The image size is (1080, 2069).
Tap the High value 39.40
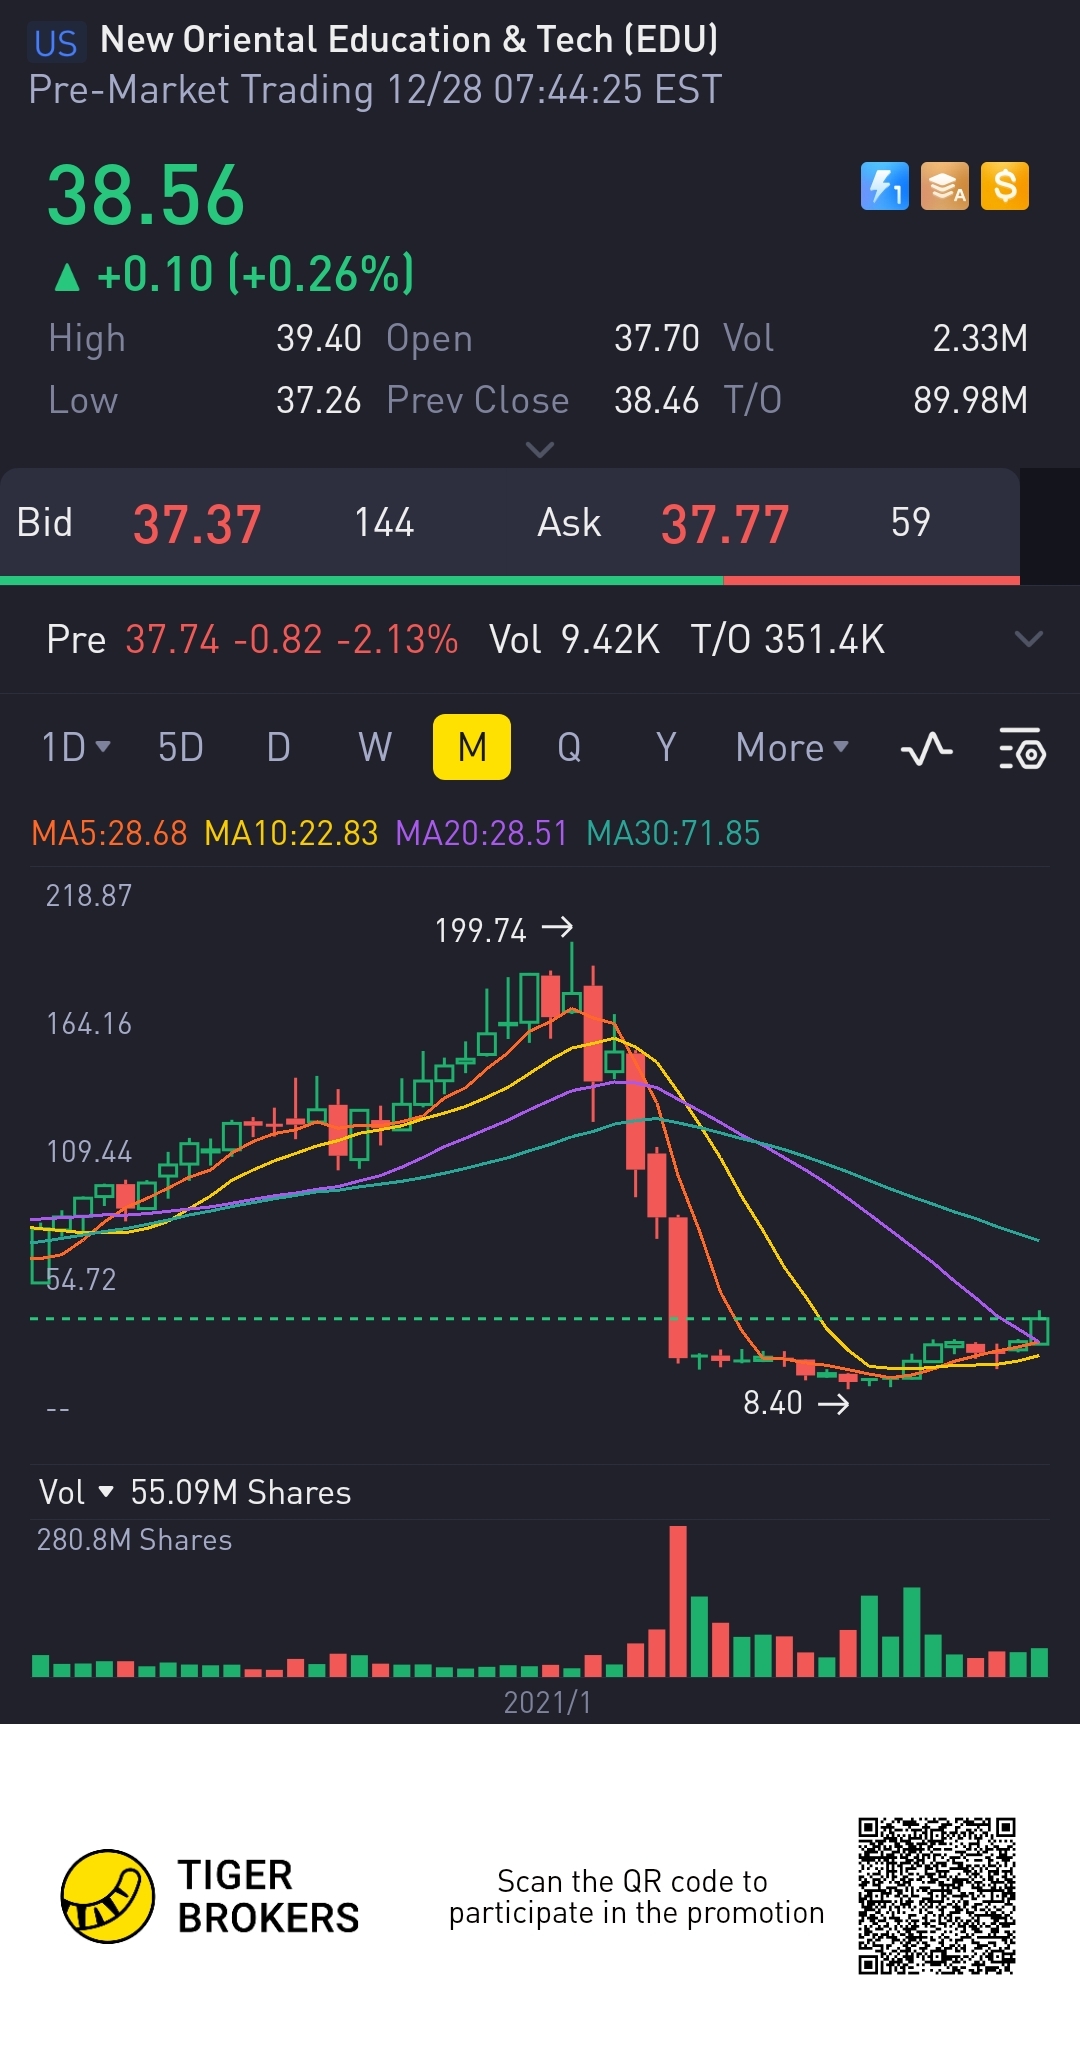319,338
